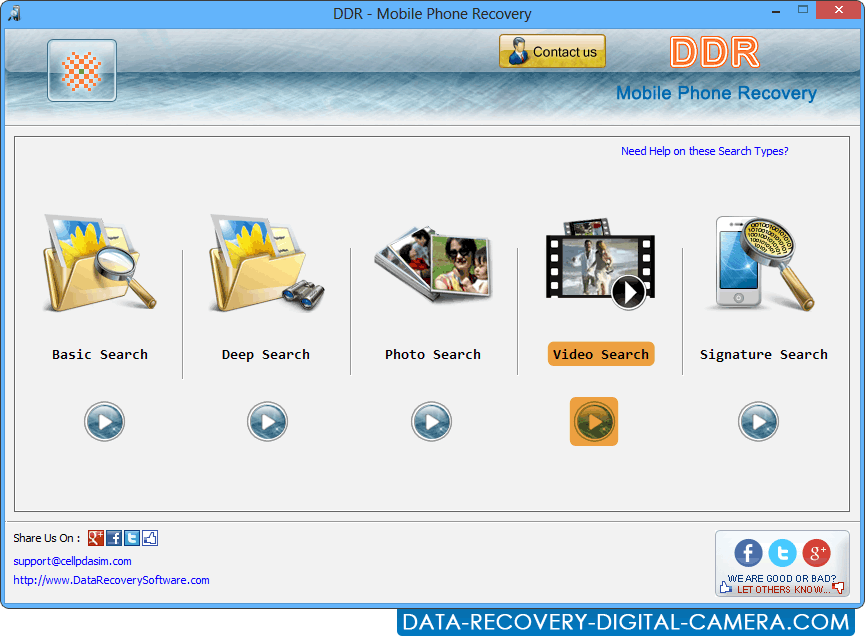This screenshot has height=636, width=865.
Task: Open Need Help on these Search Types link
Action: point(704,151)
